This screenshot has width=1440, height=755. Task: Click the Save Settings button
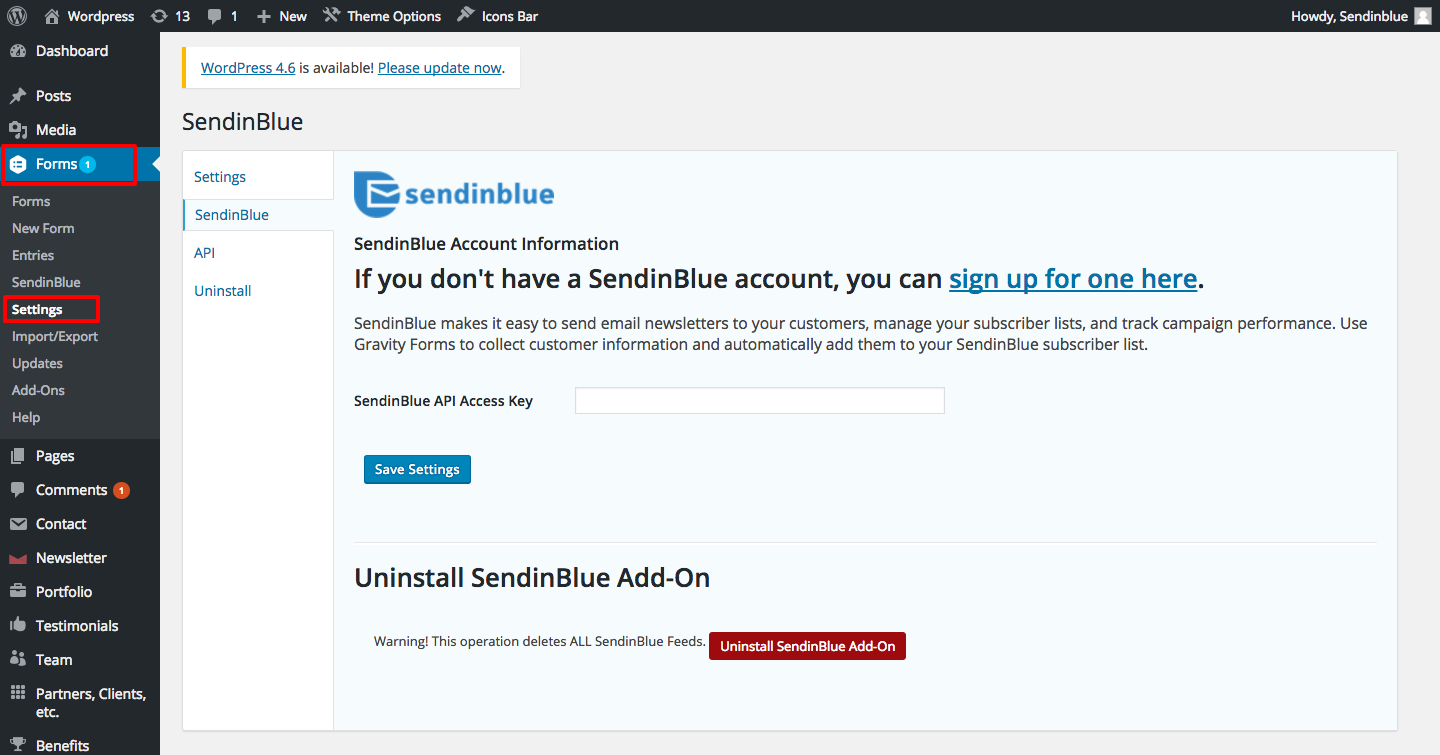pos(417,469)
